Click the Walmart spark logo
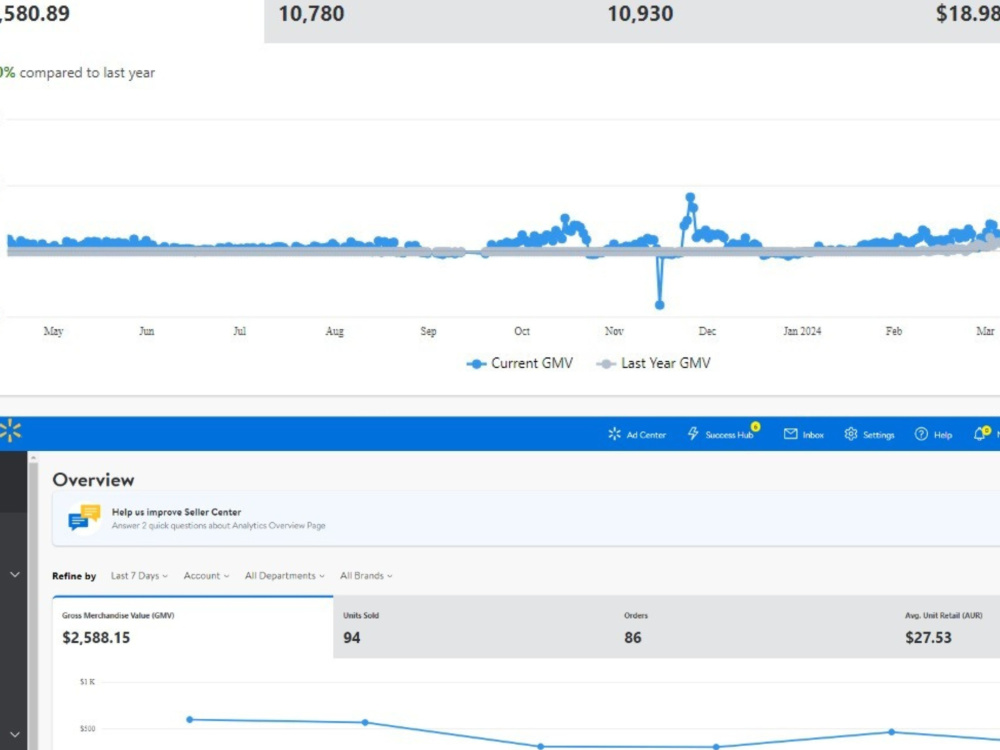The width and height of the screenshot is (1000, 750). point(10,431)
